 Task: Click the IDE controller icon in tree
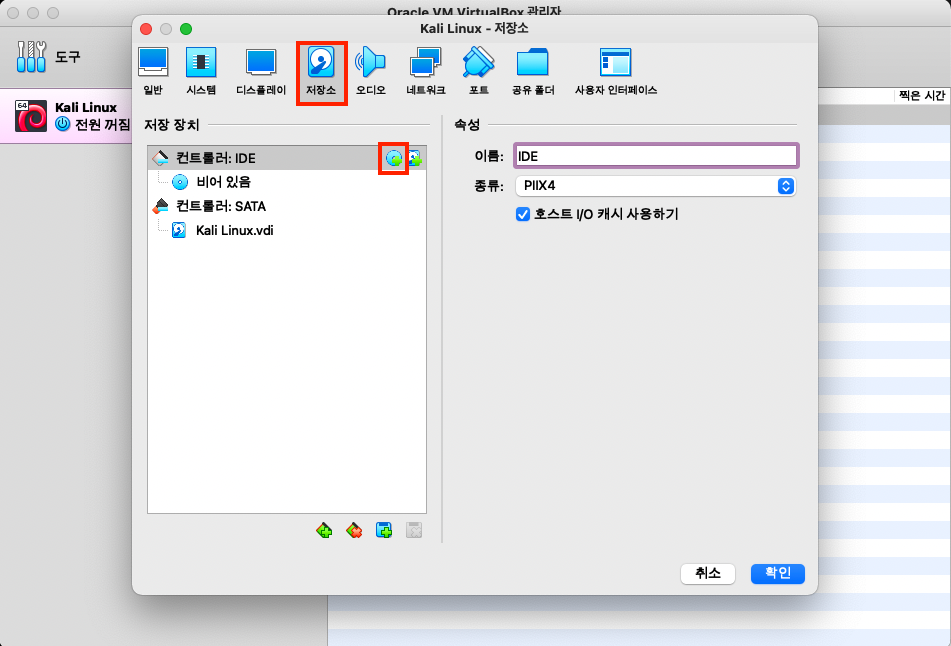coord(161,158)
